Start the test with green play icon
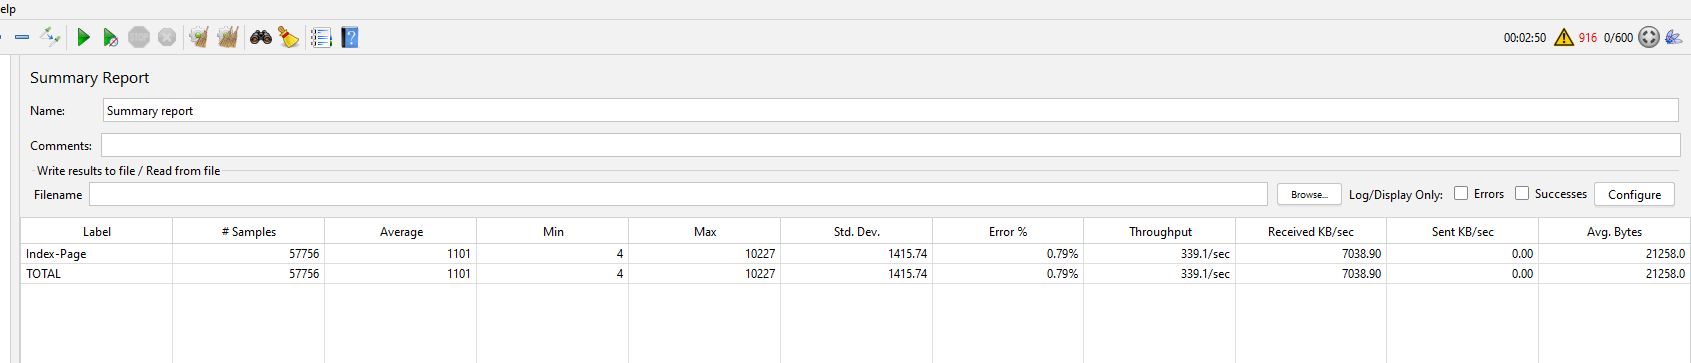Image resolution: width=1691 pixels, height=363 pixels. point(83,37)
